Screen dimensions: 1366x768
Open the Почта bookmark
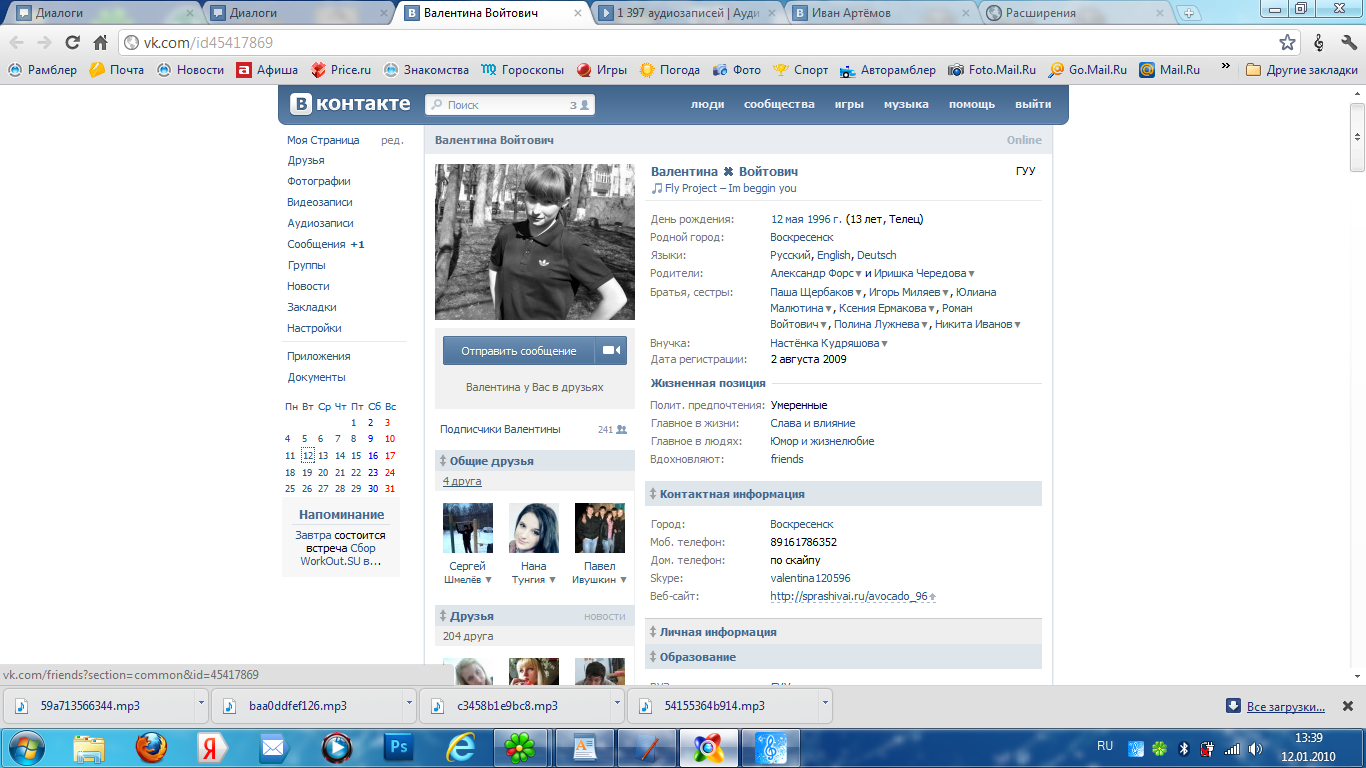tap(117, 70)
